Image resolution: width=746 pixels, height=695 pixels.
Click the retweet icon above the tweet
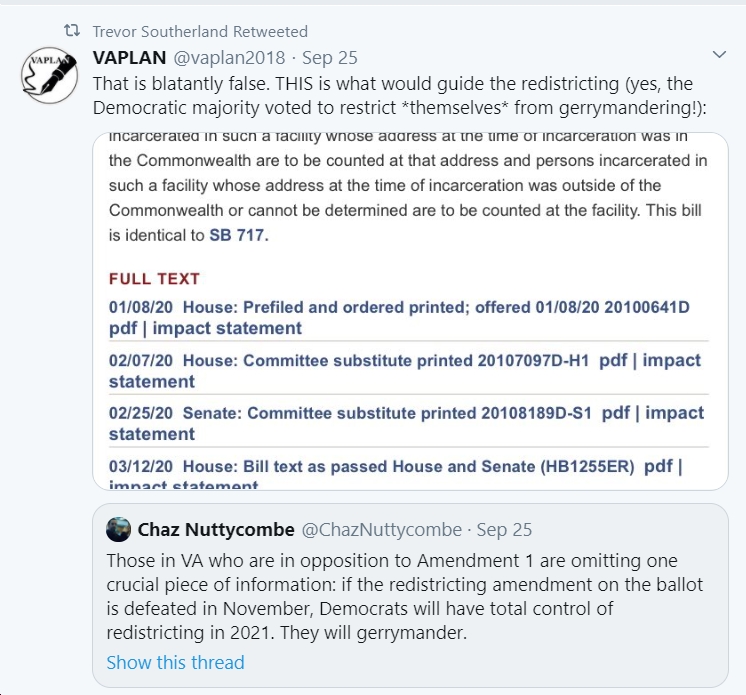[72, 31]
